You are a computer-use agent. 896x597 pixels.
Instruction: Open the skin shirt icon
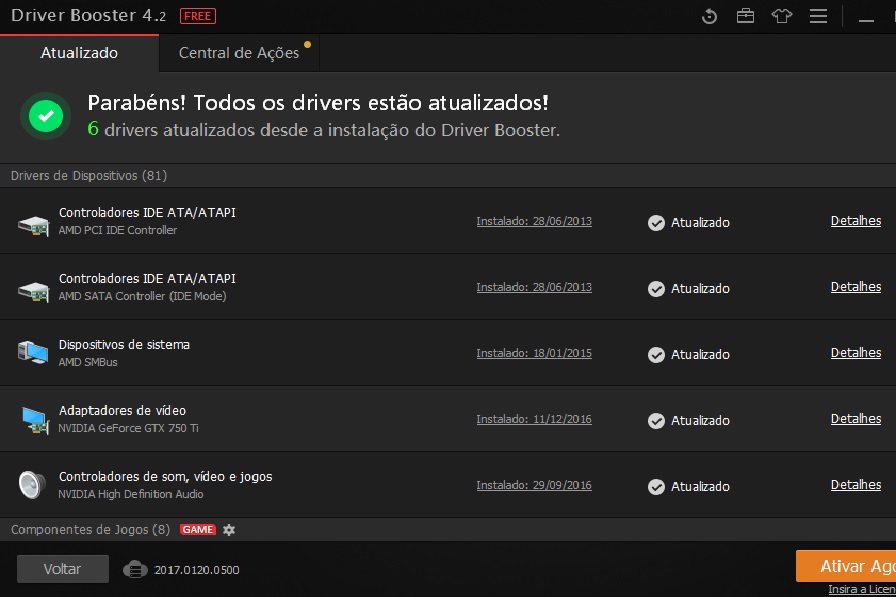(x=782, y=16)
